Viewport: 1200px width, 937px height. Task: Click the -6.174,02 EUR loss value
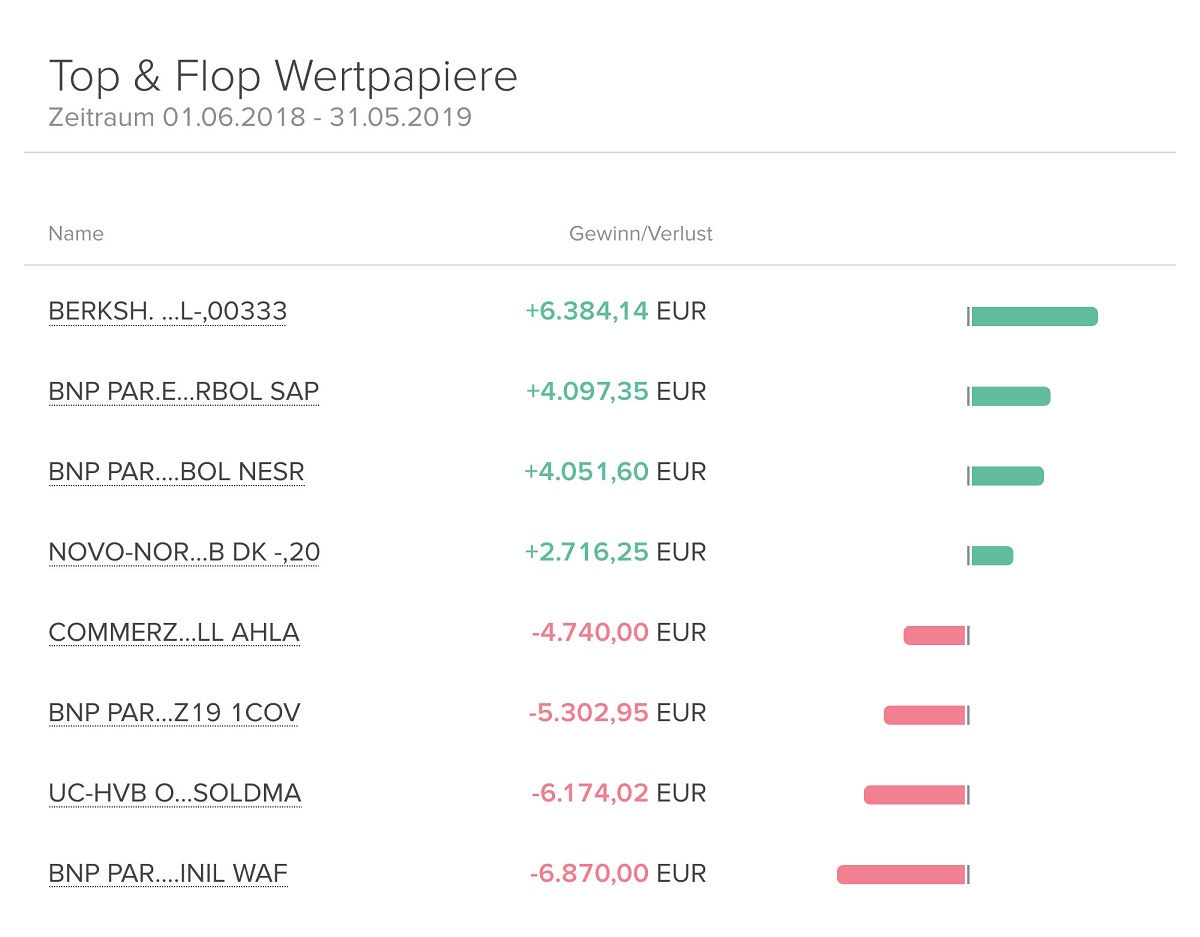tap(619, 793)
